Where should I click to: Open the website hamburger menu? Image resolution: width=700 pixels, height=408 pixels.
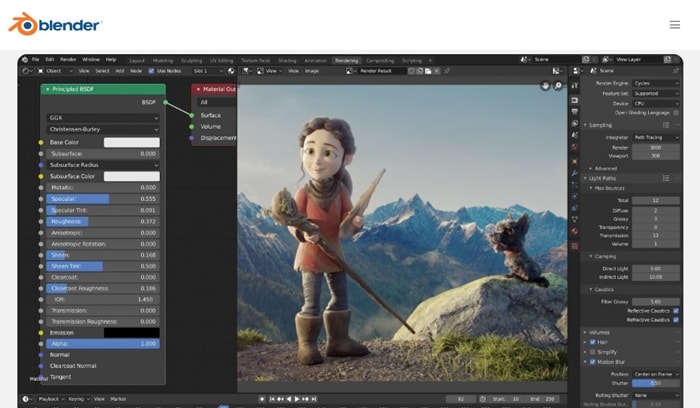675,25
